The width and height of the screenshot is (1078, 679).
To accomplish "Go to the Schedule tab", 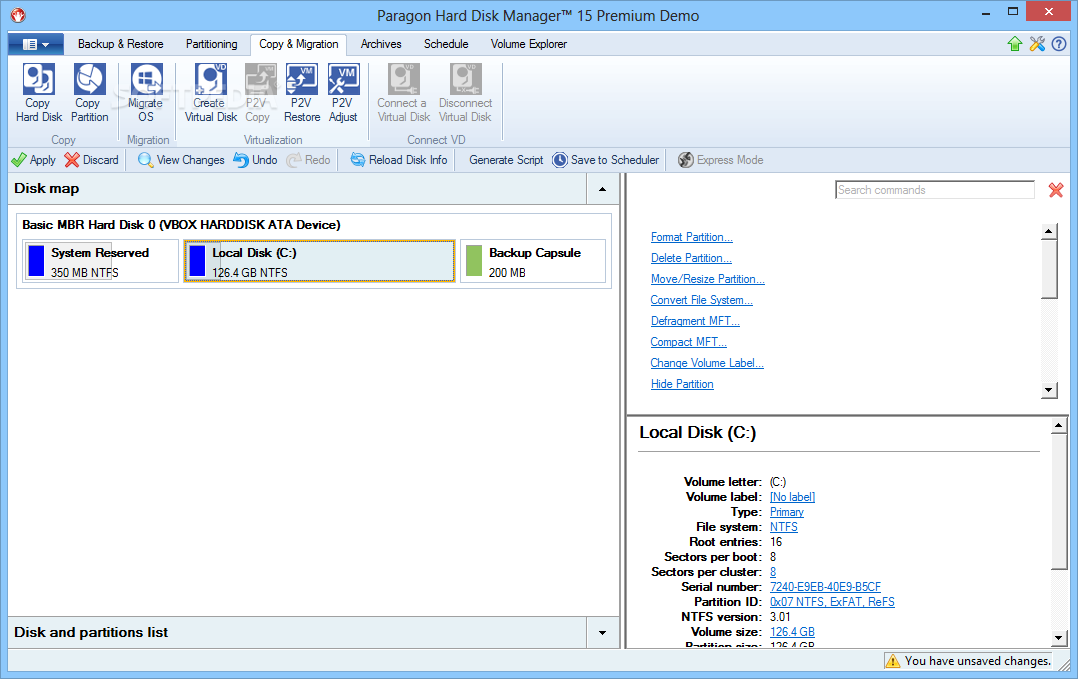I will (x=446, y=44).
